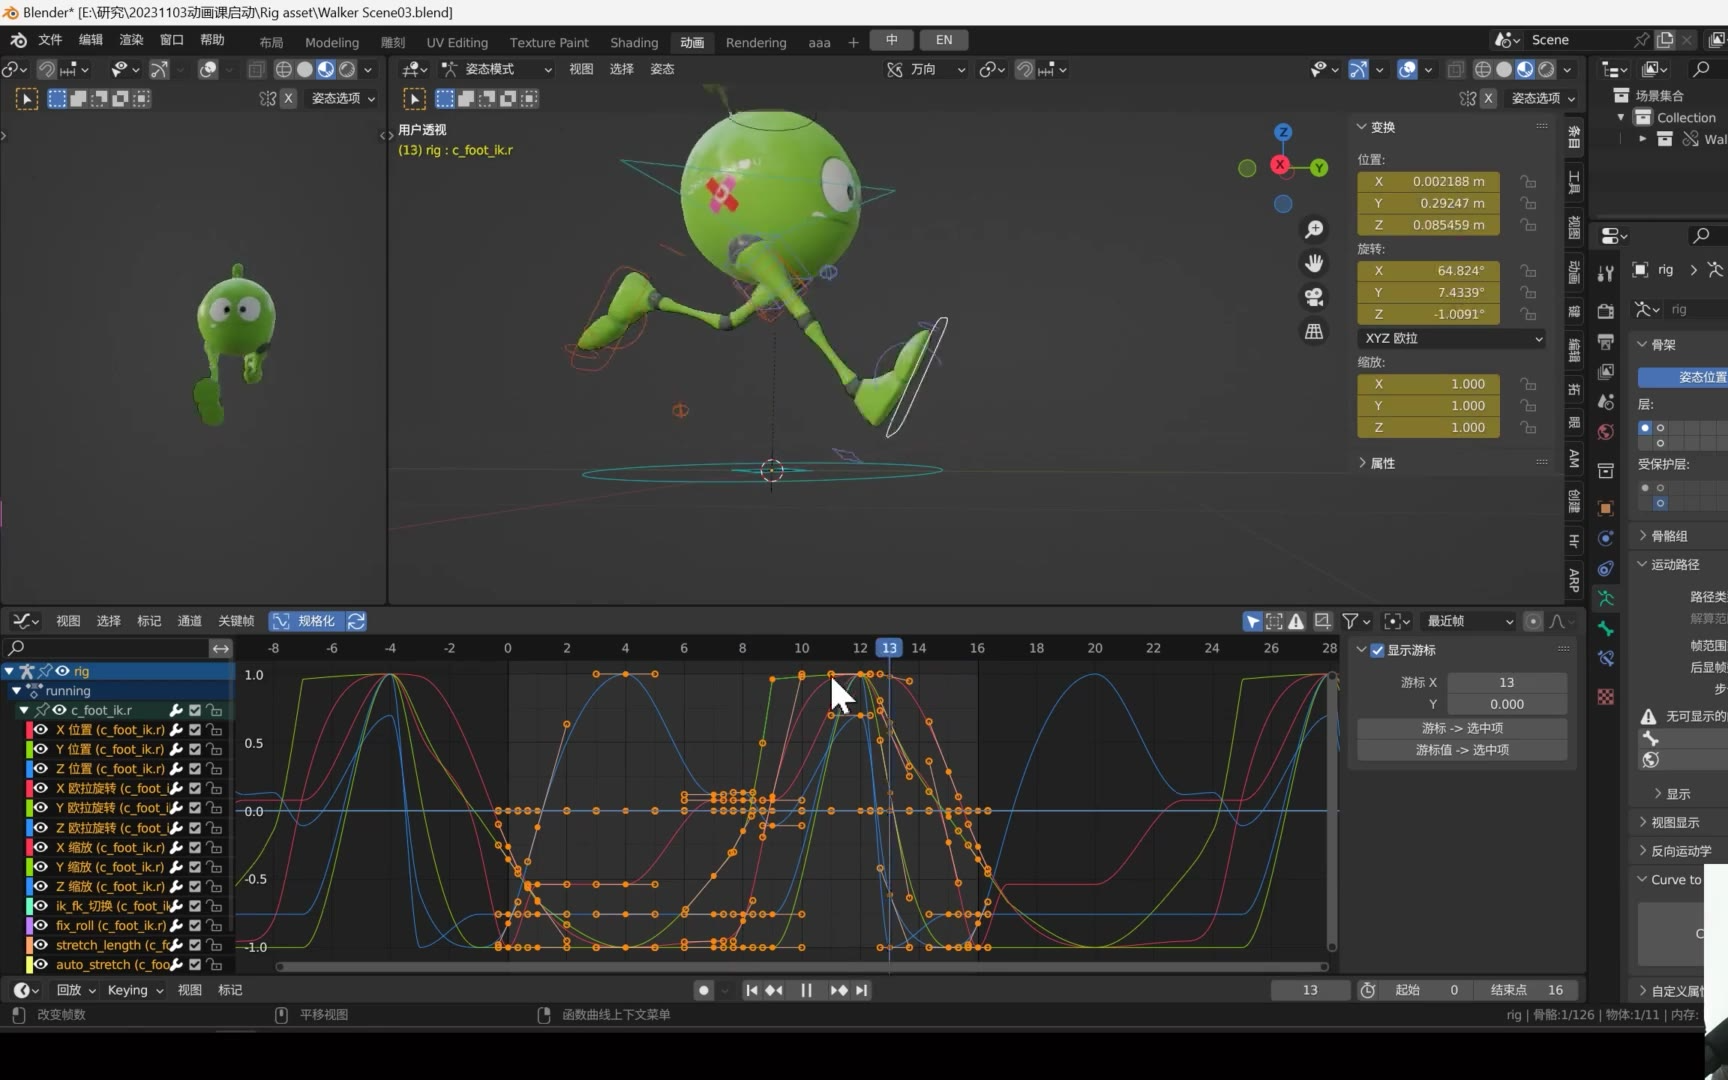Open the 文件 menu
The width and height of the screenshot is (1728, 1080).
coord(50,40)
